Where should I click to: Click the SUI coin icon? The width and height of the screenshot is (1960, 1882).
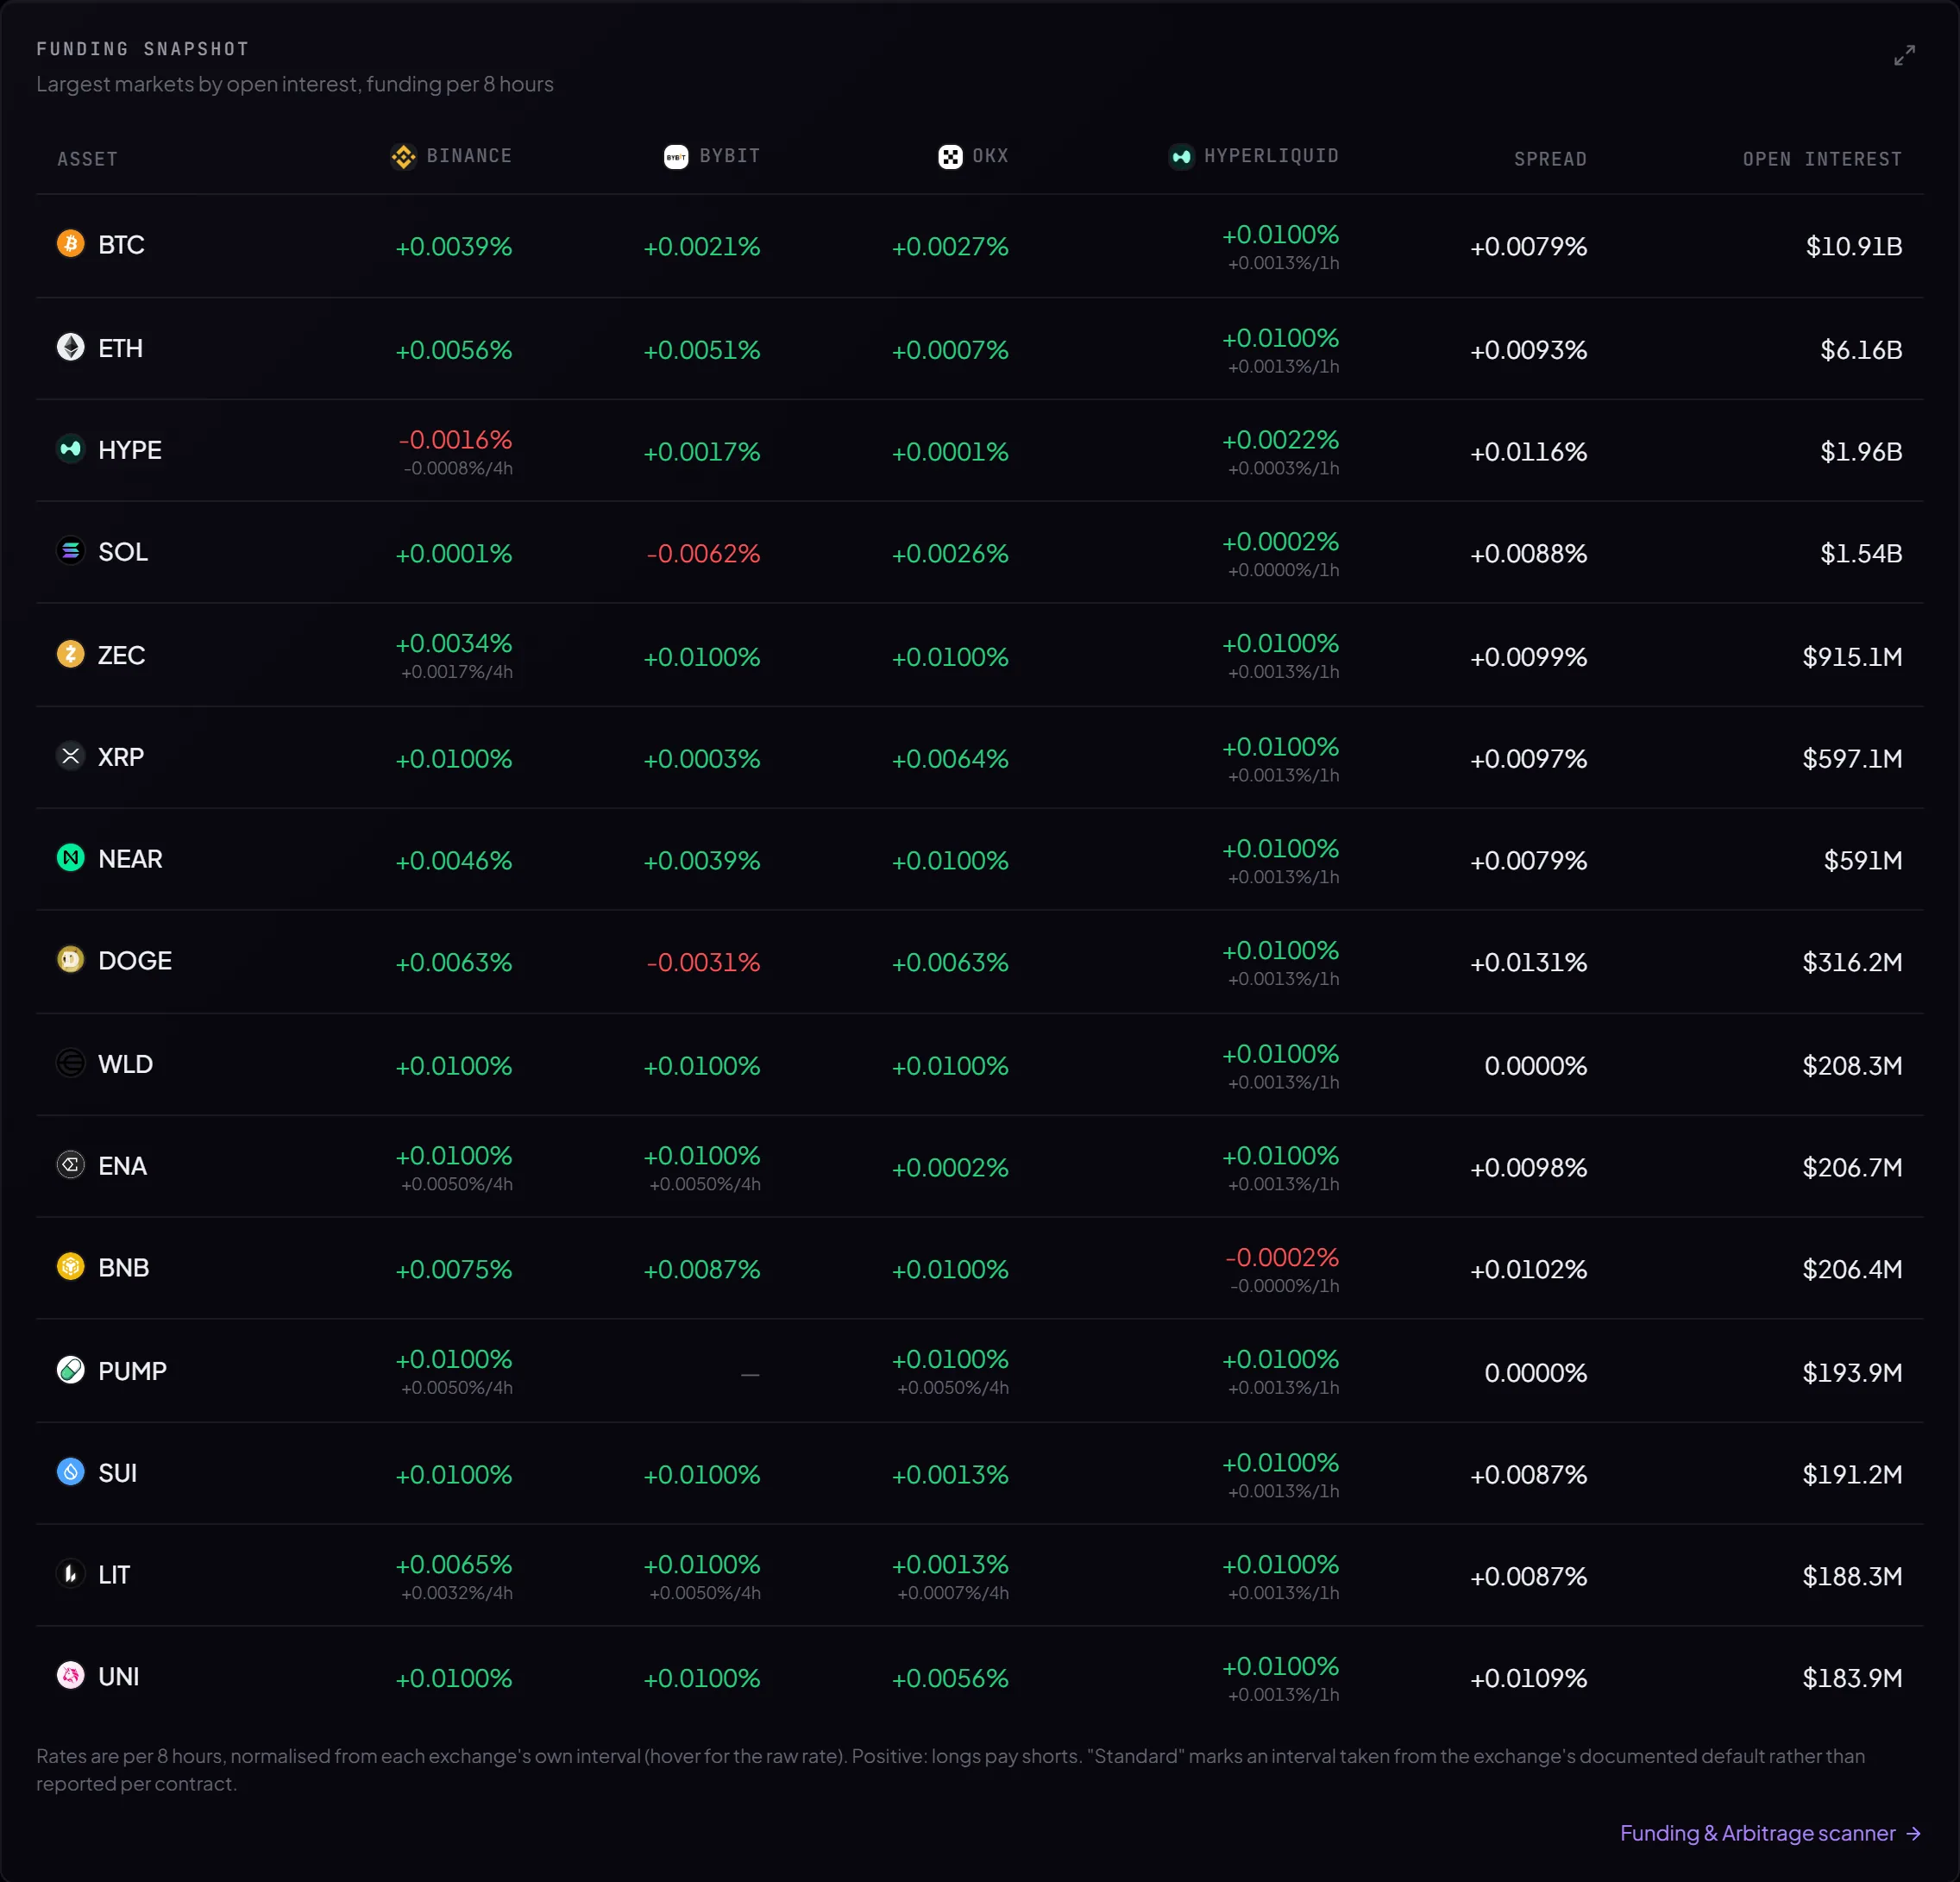click(x=71, y=1472)
